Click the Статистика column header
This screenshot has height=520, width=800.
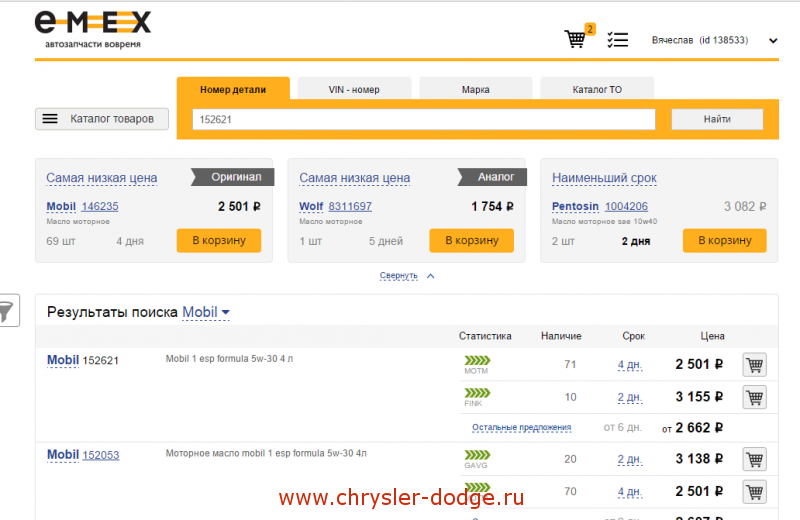coord(485,336)
